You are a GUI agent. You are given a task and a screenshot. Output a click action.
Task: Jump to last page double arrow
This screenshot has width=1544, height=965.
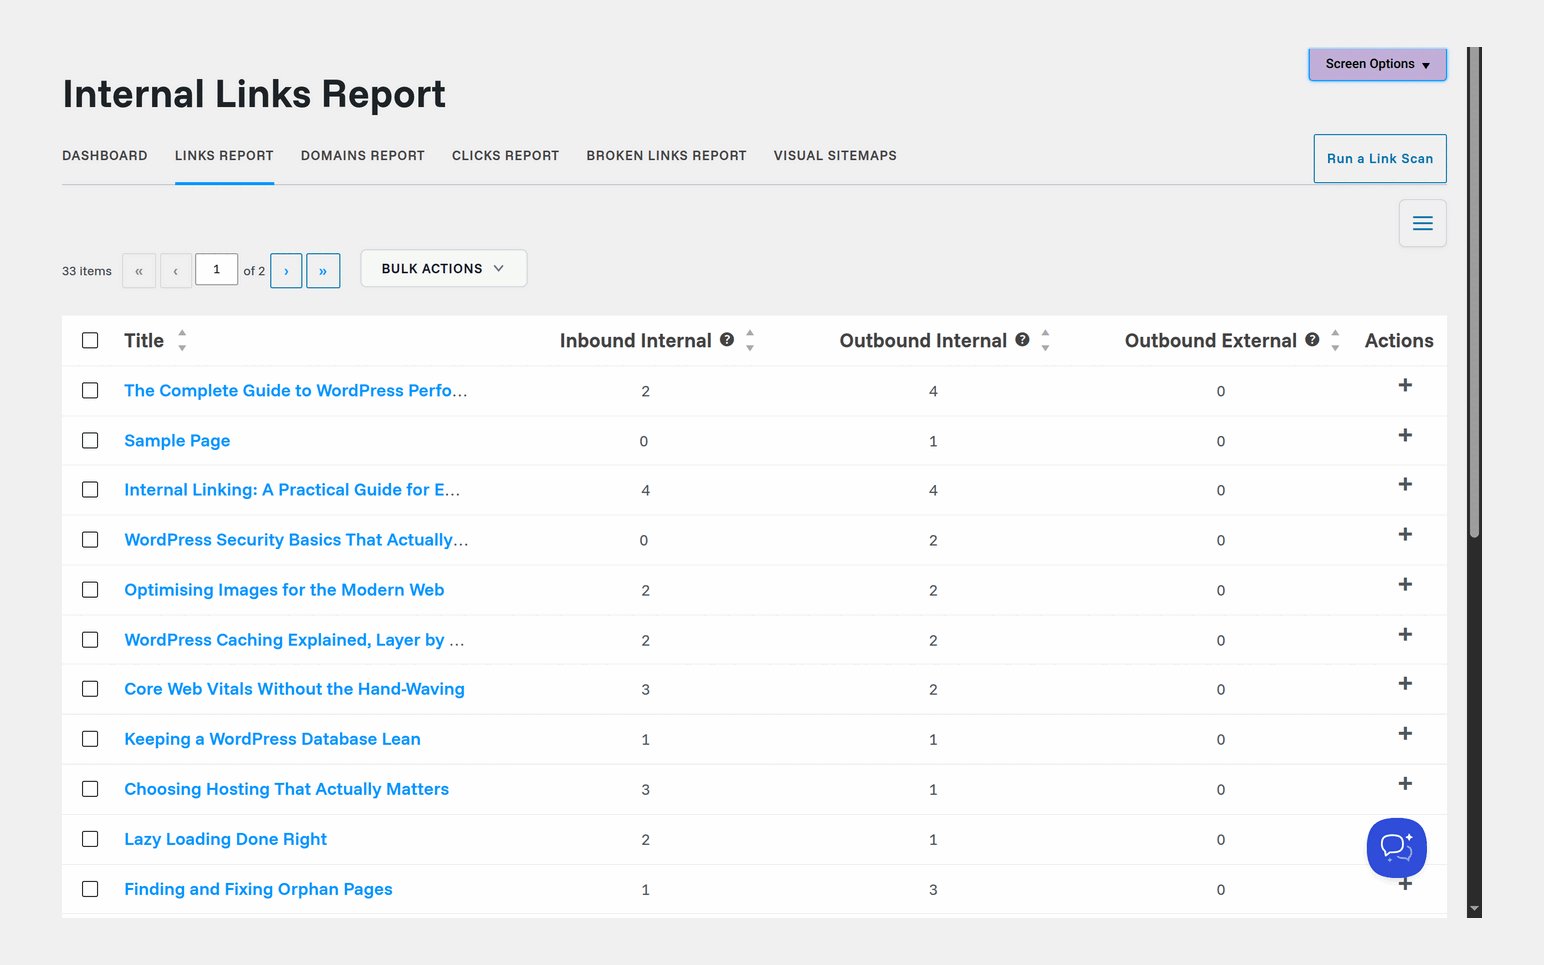[x=323, y=270]
